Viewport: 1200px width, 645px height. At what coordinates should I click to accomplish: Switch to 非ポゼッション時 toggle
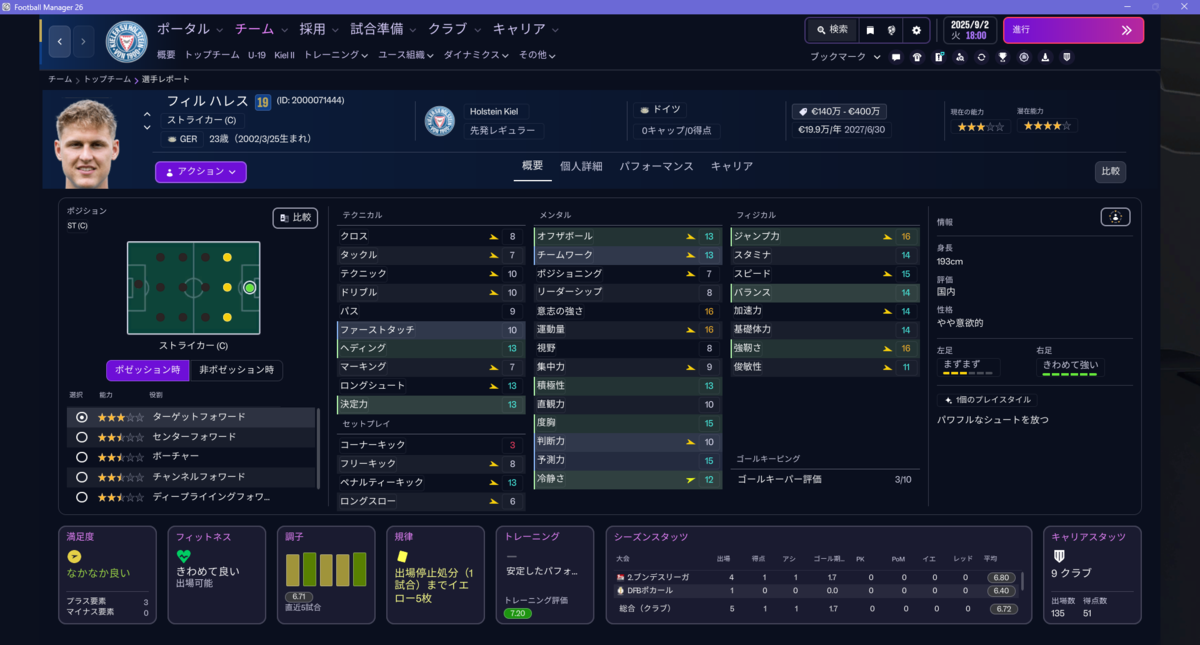point(235,370)
